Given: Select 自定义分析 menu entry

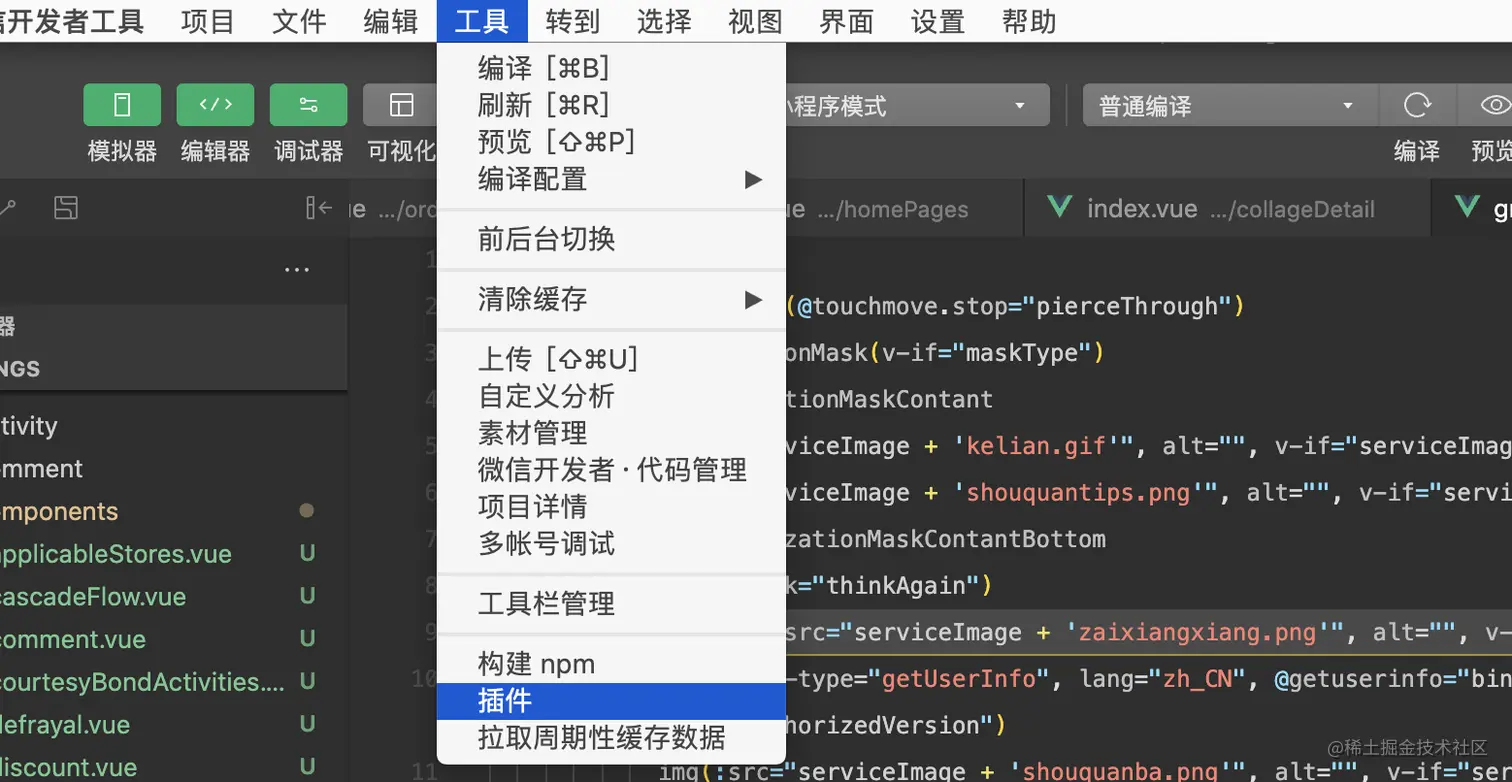Looking at the screenshot, I should point(611,396).
